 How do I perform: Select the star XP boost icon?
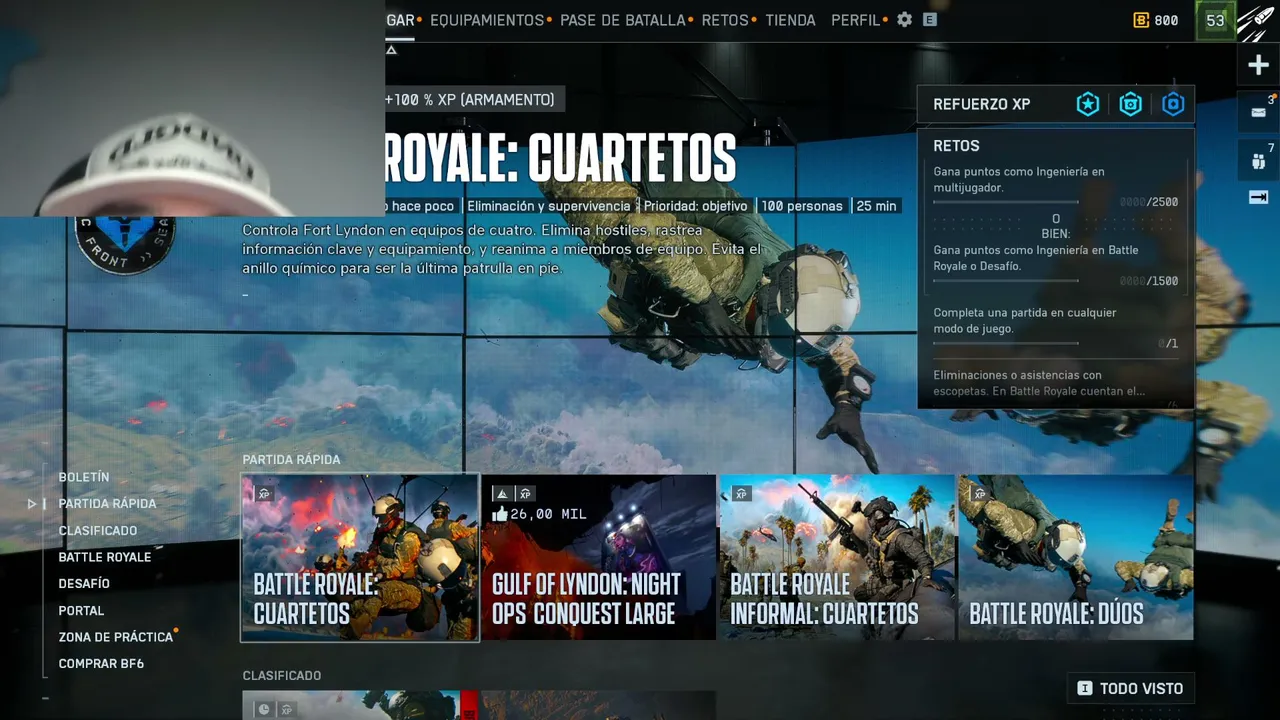[x=1088, y=104]
